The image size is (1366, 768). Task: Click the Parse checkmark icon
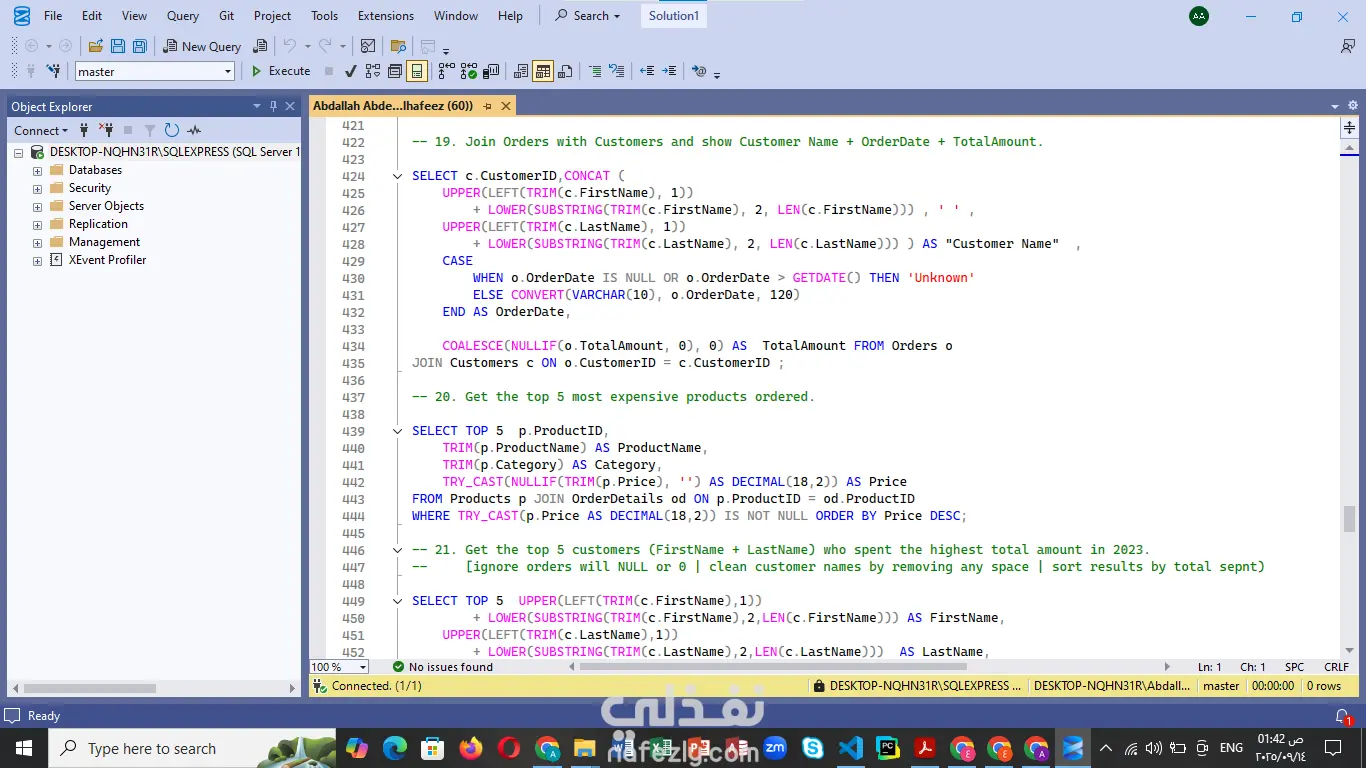pos(350,71)
